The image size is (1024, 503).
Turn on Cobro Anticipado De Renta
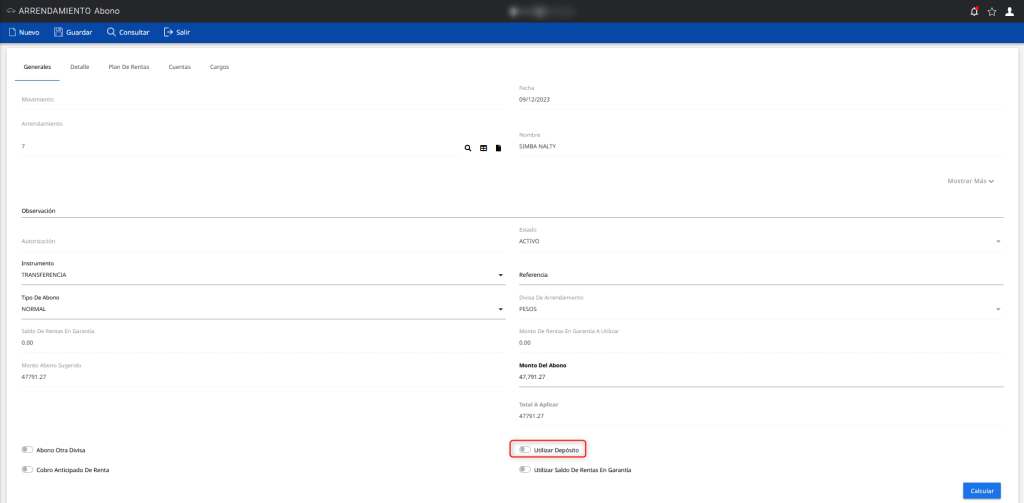coord(27,469)
